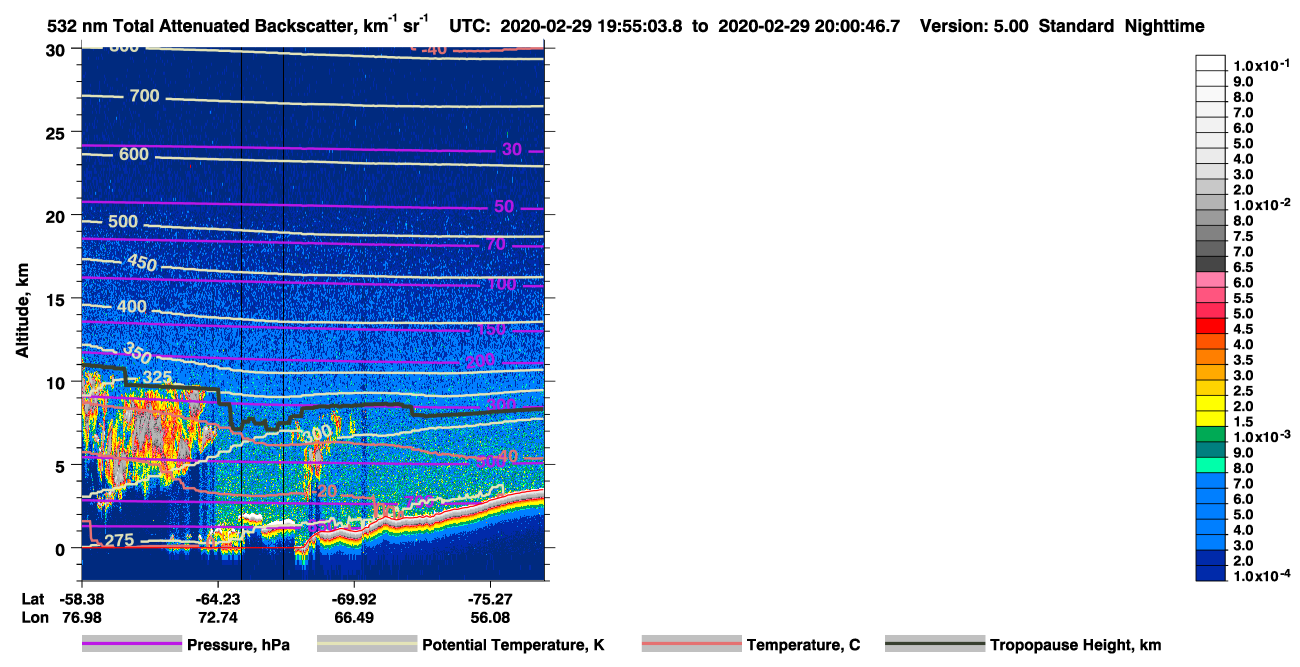The width and height of the screenshot is (1300, 667).
Task: Click the '600' potential temperature contour label
Action: [x=134, y=154]
